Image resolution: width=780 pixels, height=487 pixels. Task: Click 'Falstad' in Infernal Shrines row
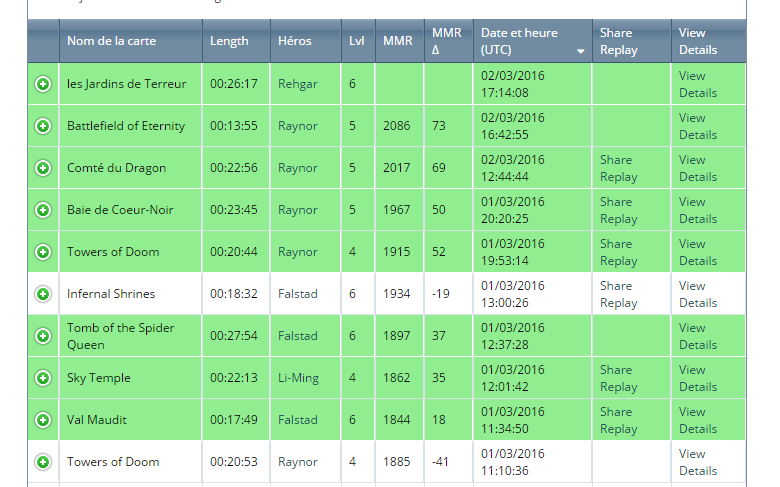297,294
